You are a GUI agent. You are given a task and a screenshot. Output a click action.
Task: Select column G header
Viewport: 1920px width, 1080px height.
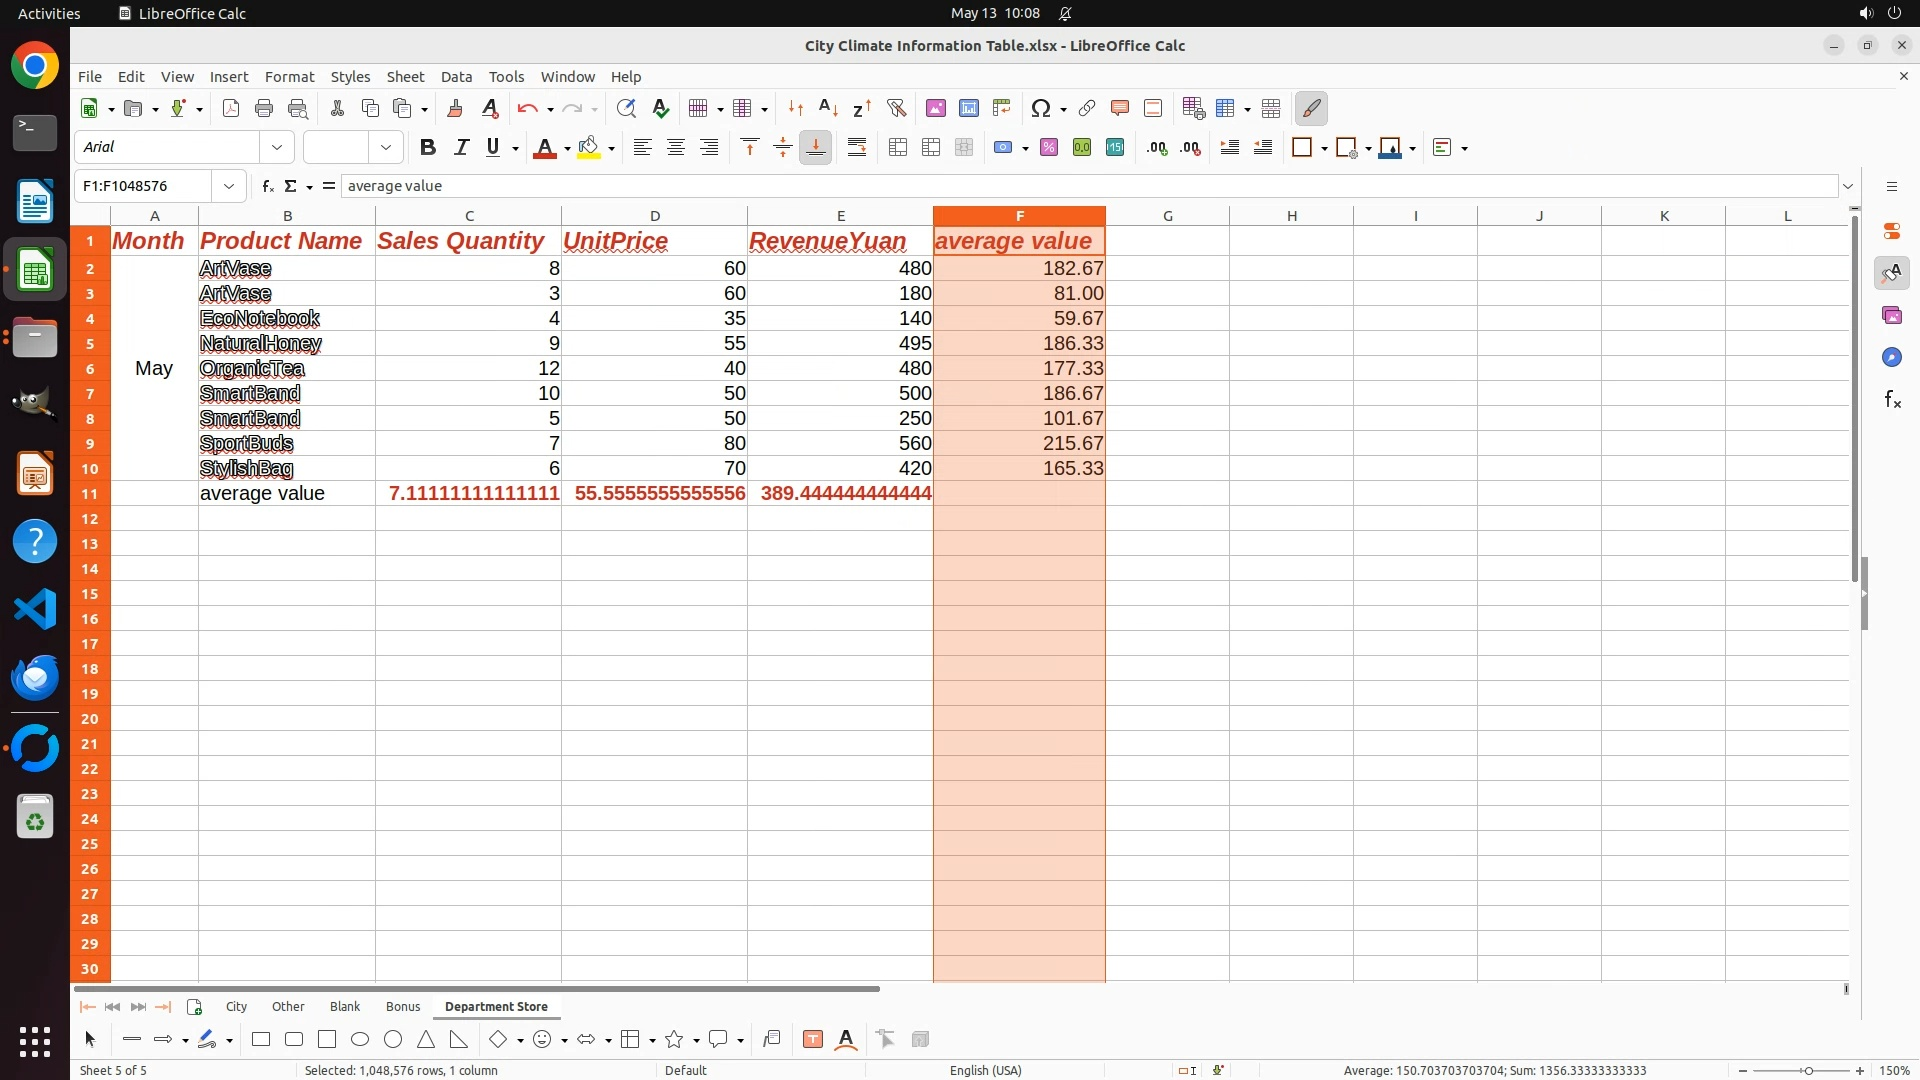[1167, 216]
